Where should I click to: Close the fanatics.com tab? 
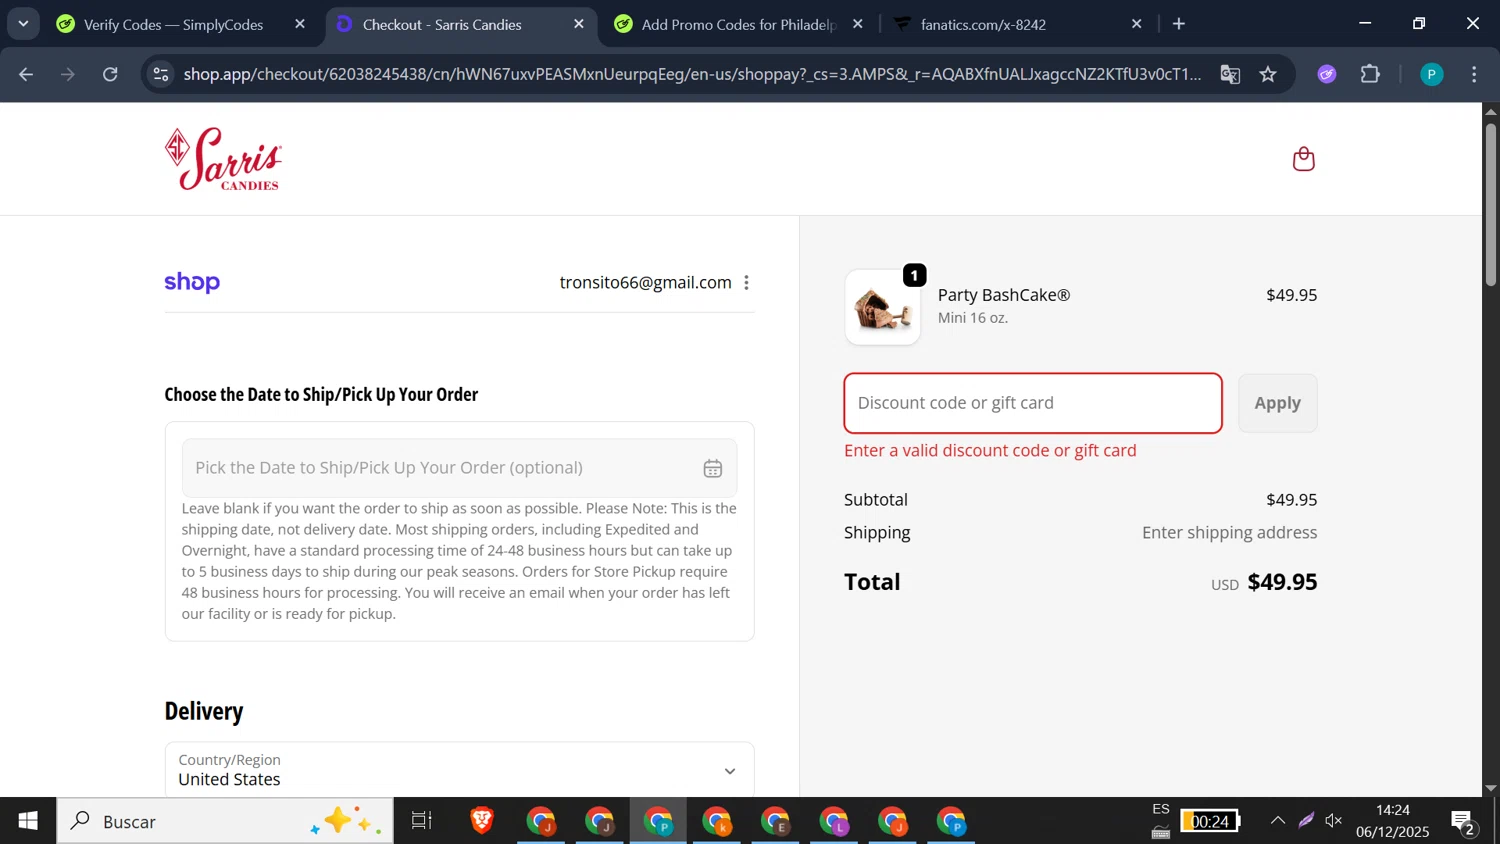[1136, 24]
